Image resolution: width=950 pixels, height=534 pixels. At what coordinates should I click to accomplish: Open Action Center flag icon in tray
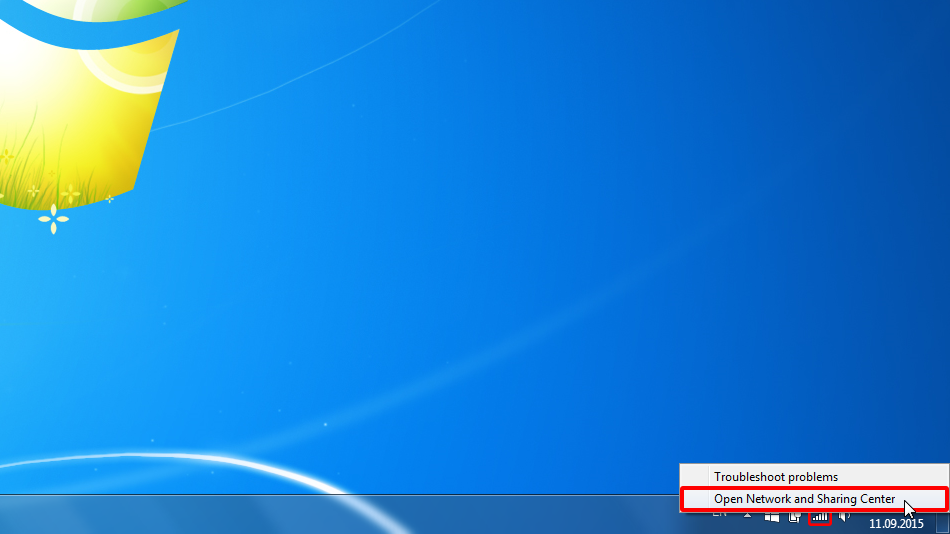(772, 517)
